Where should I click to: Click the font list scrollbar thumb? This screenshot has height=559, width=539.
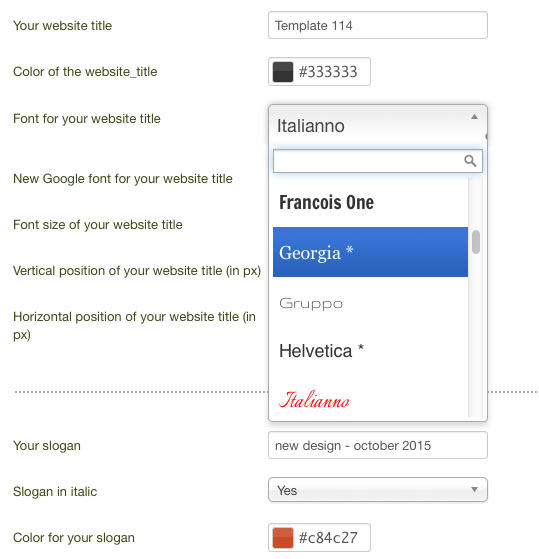(x=476, y=242)
